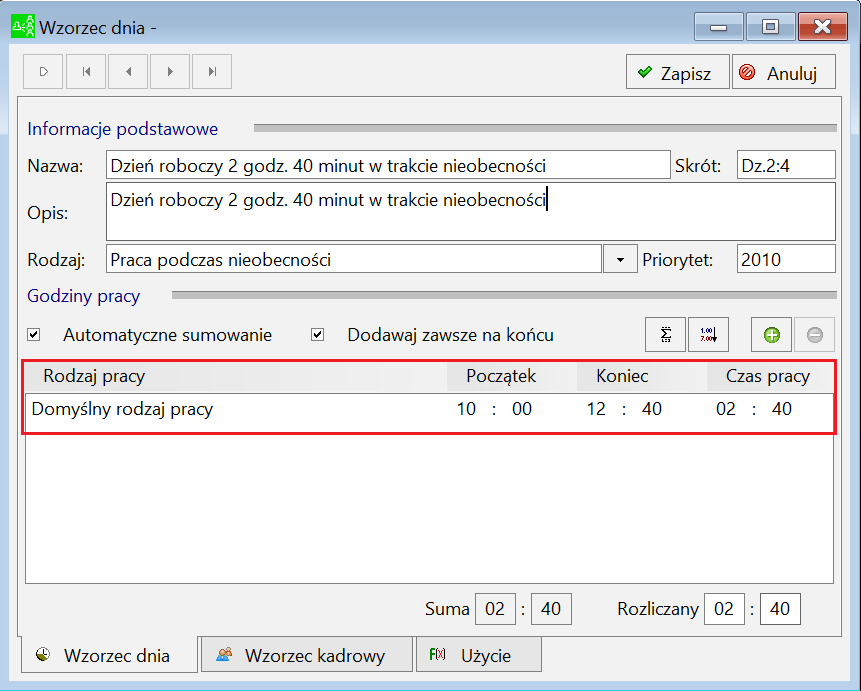Image resolution: width=861 pixels, height=691 pixels.
Task: Remove row with grey minus icon
Action: pyautogui.click(x=814, y=335)
